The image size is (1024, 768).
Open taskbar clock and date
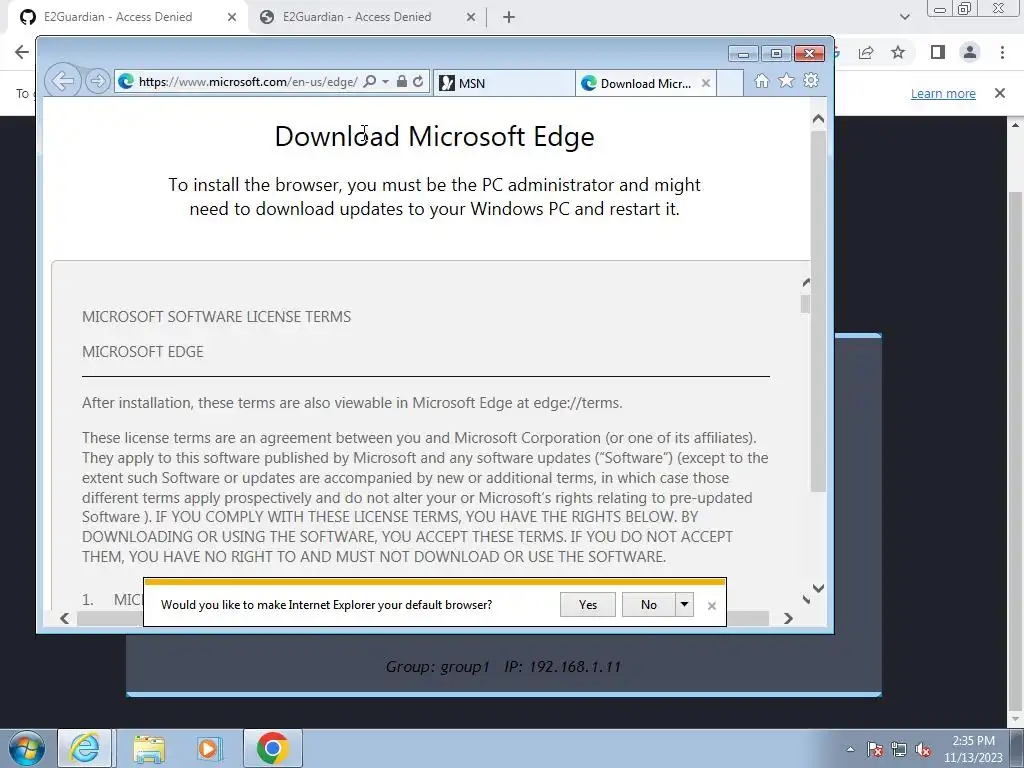(973, 749)
